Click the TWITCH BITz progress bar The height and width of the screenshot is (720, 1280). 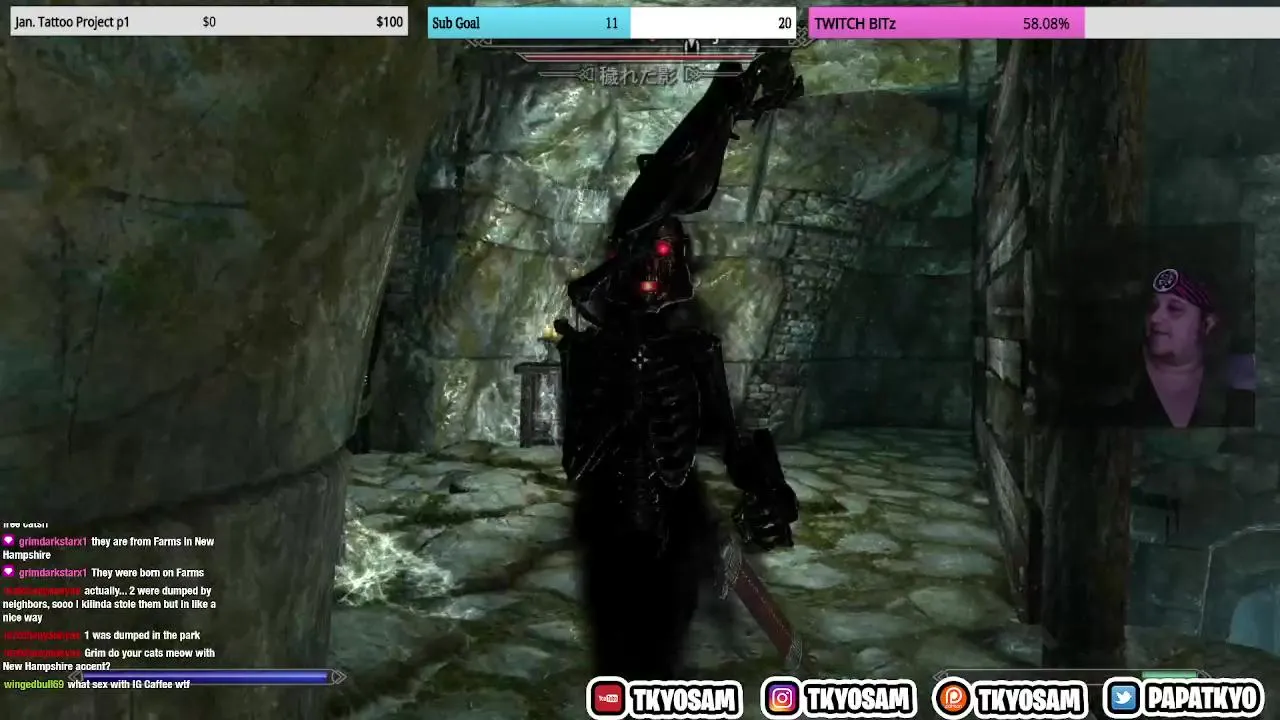coord(1044,23)
